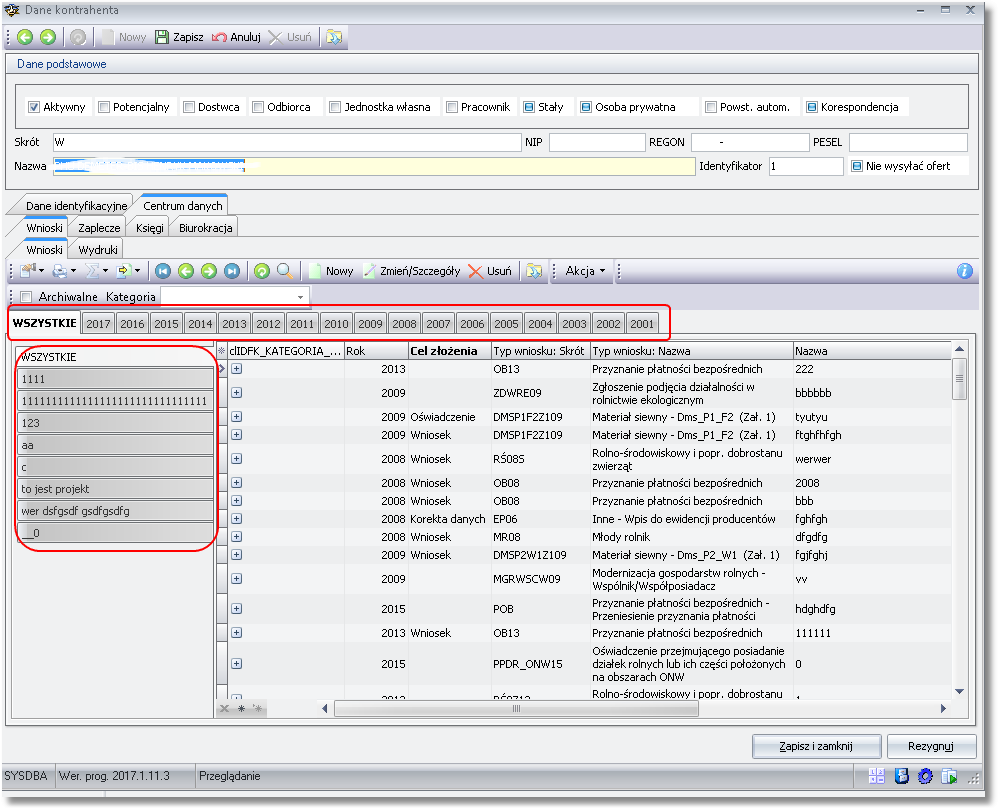
Task: Expand the row named hdghdfg
Action: (x=236, y=609)
